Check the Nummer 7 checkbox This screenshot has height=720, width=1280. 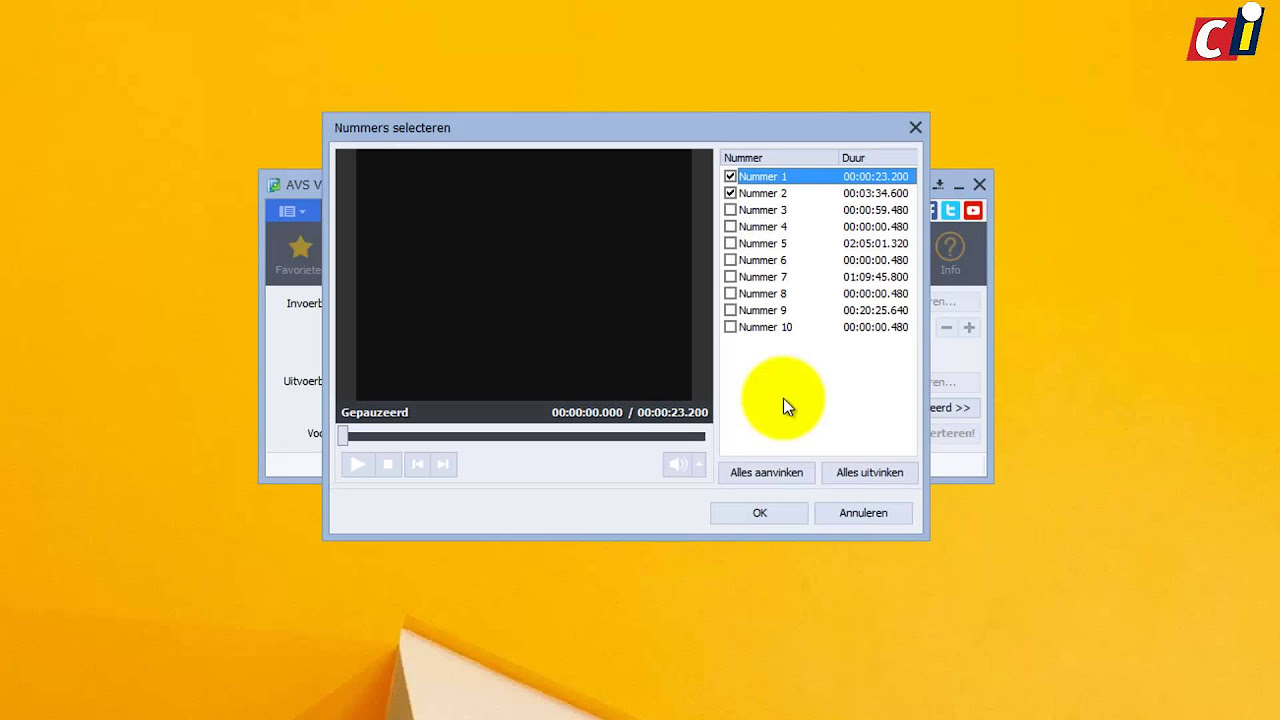(x=730, y=277)
